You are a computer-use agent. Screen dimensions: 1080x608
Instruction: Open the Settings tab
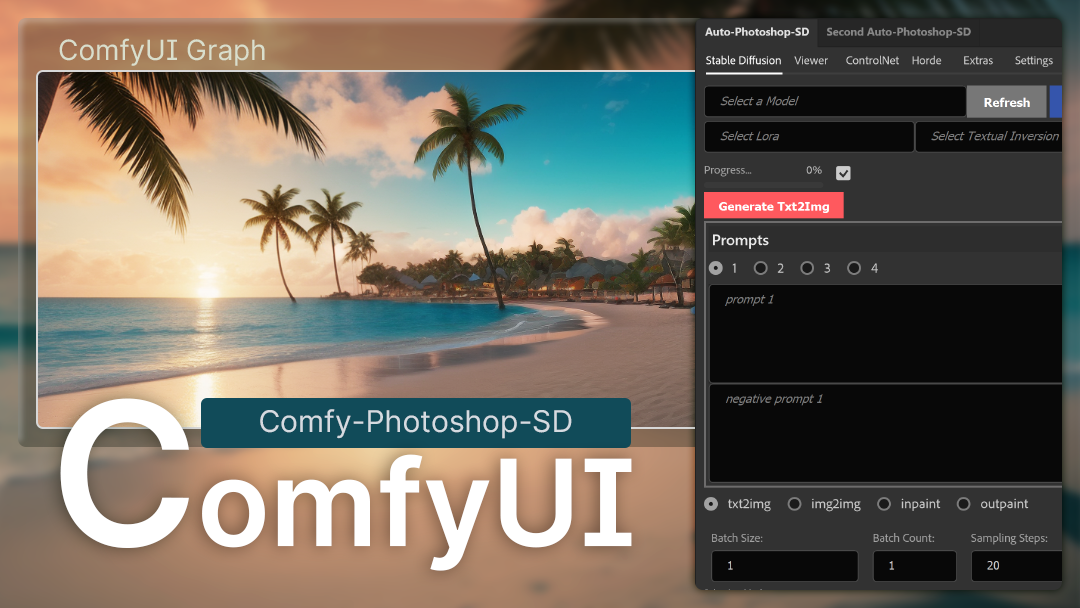tap(1033, 60)
